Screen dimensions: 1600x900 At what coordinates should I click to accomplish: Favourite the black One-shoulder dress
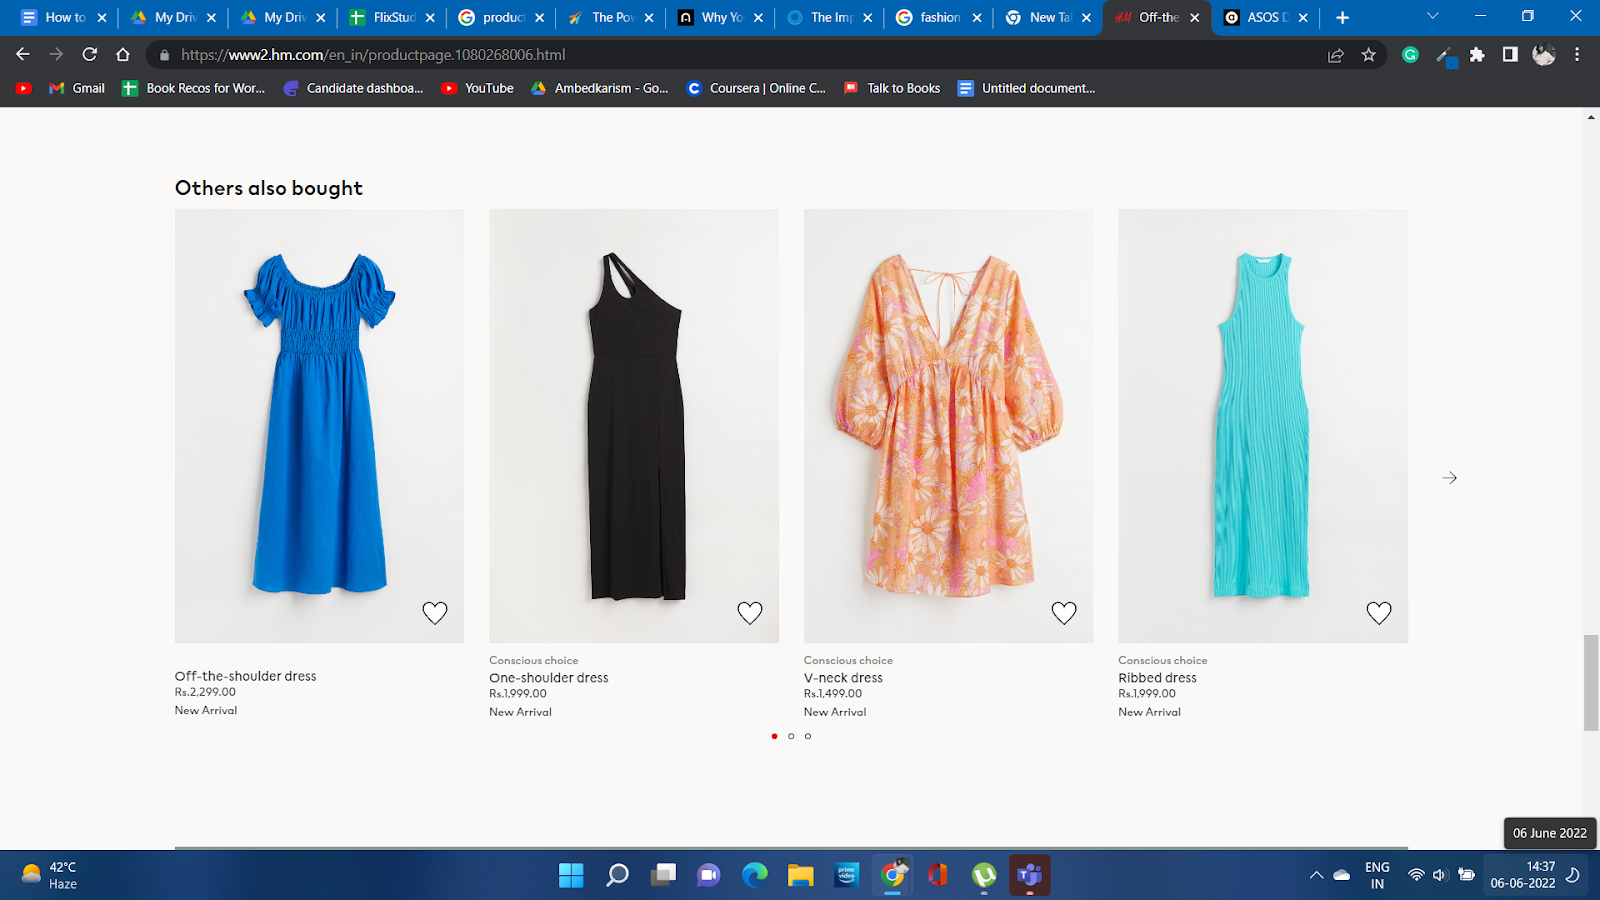(x=750, y=613)
